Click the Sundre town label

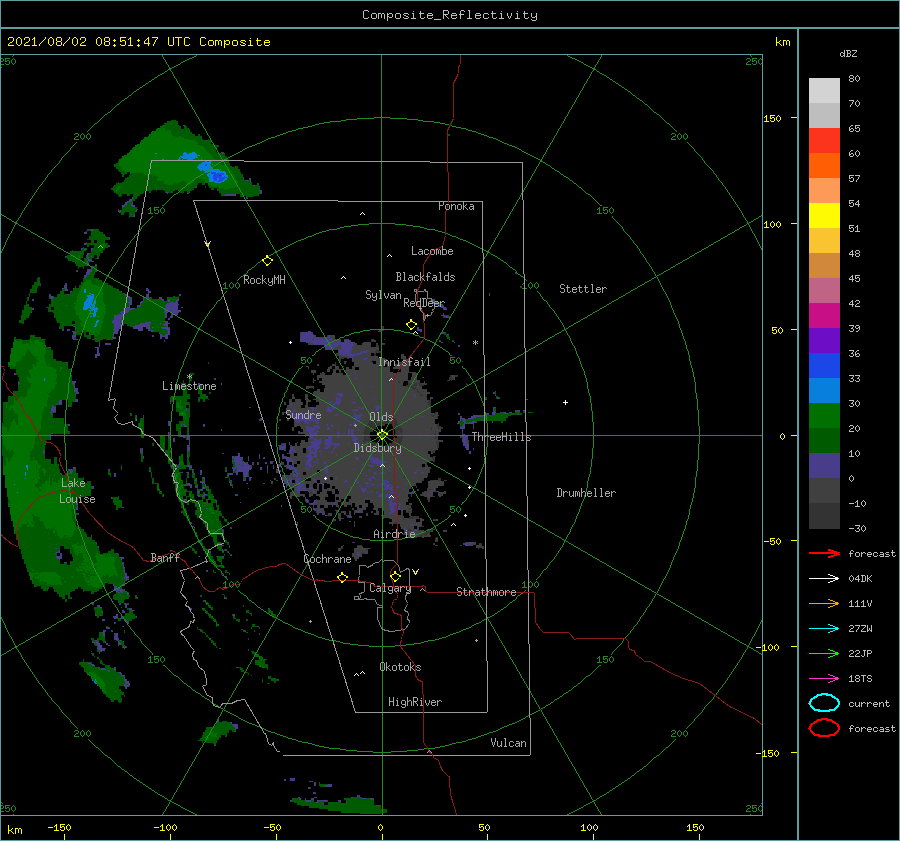click(303, 415)
